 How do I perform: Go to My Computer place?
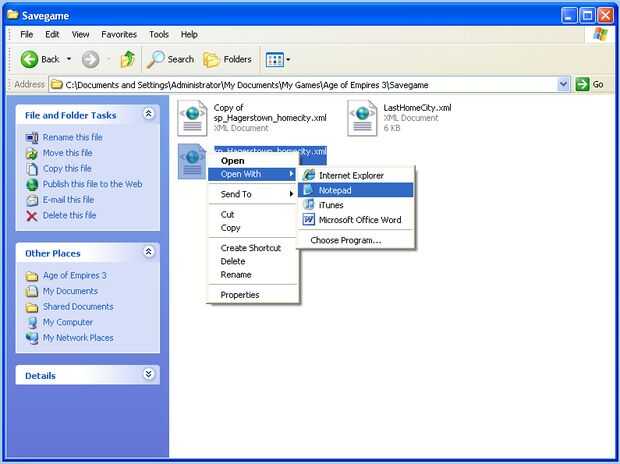tap(68, 322)
